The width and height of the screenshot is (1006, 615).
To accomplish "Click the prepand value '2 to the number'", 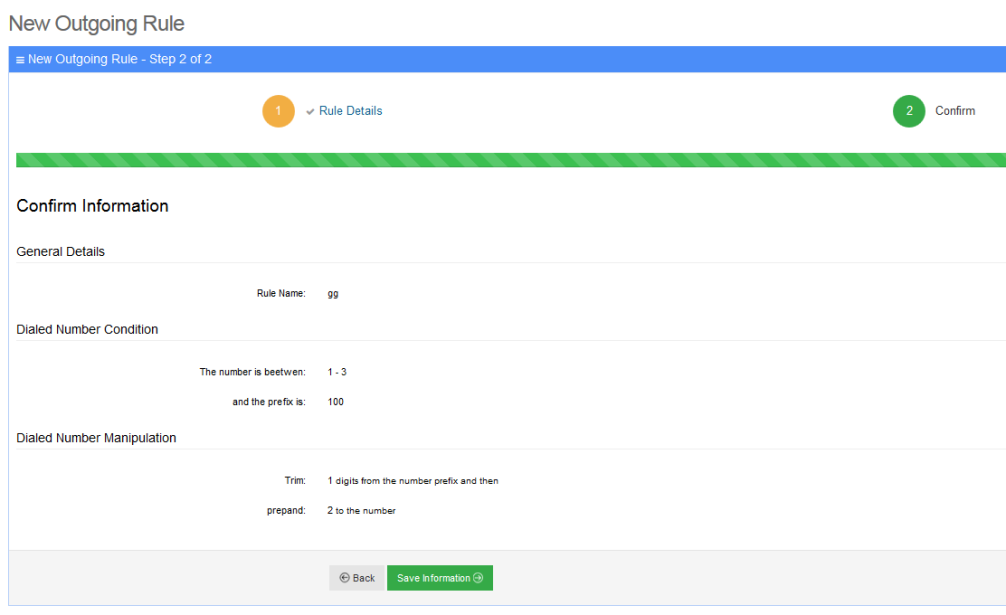I will (x=361, y=511).
